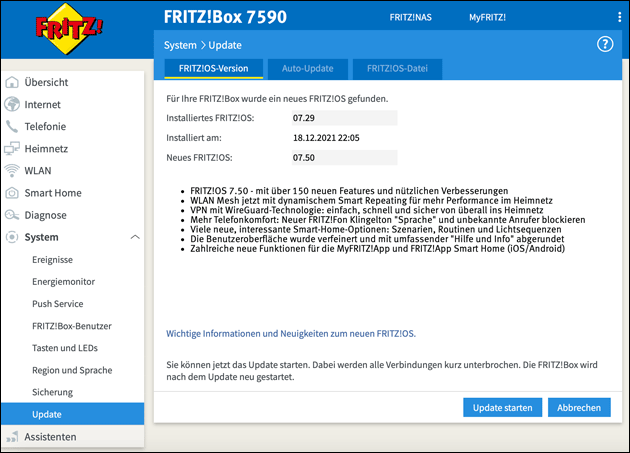Open Region und Sprache under System

click(72, 370)
